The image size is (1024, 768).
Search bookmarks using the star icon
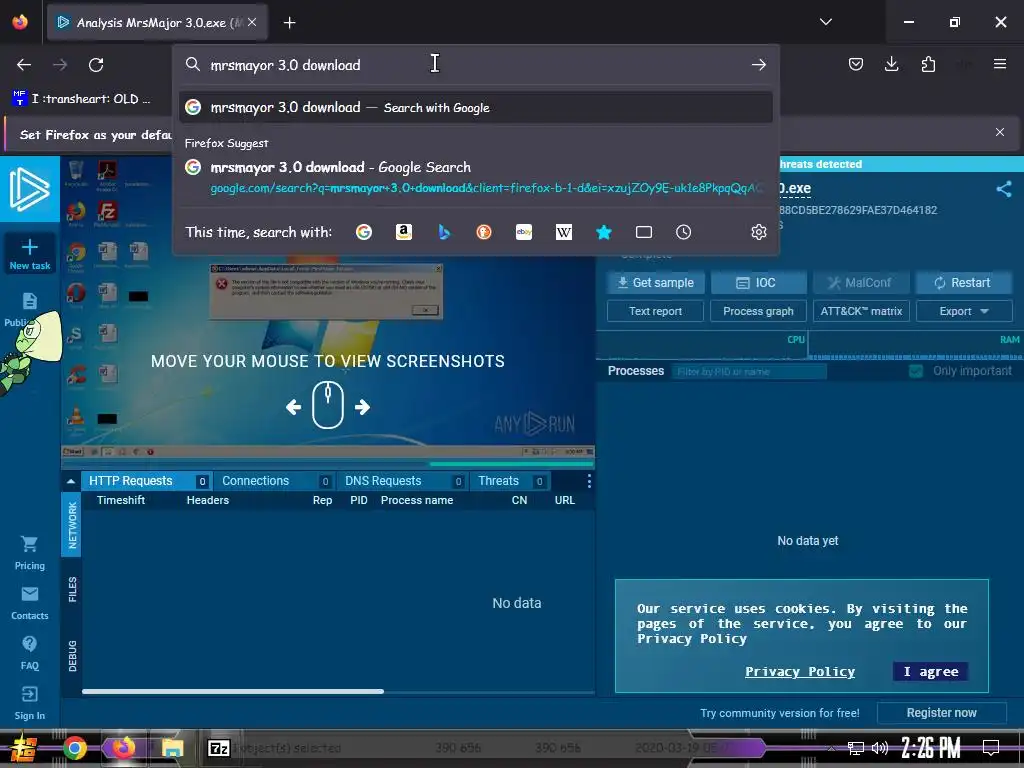click(x=604, y=232)
